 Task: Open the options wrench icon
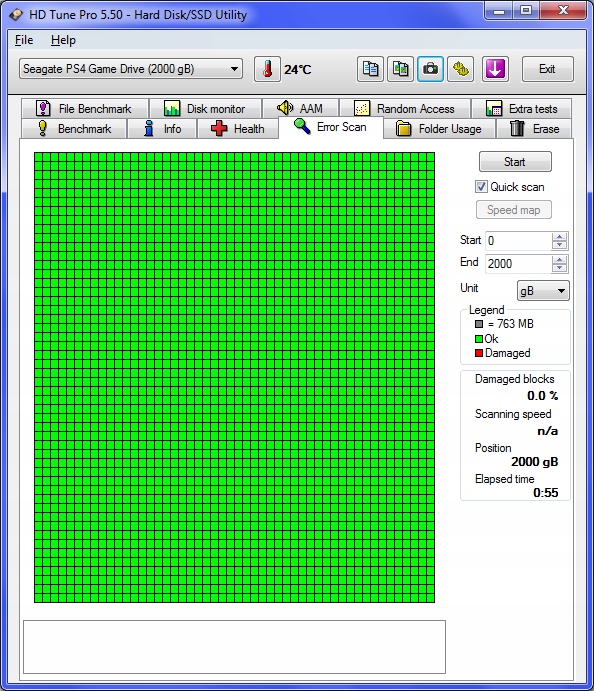click(460, 69)
